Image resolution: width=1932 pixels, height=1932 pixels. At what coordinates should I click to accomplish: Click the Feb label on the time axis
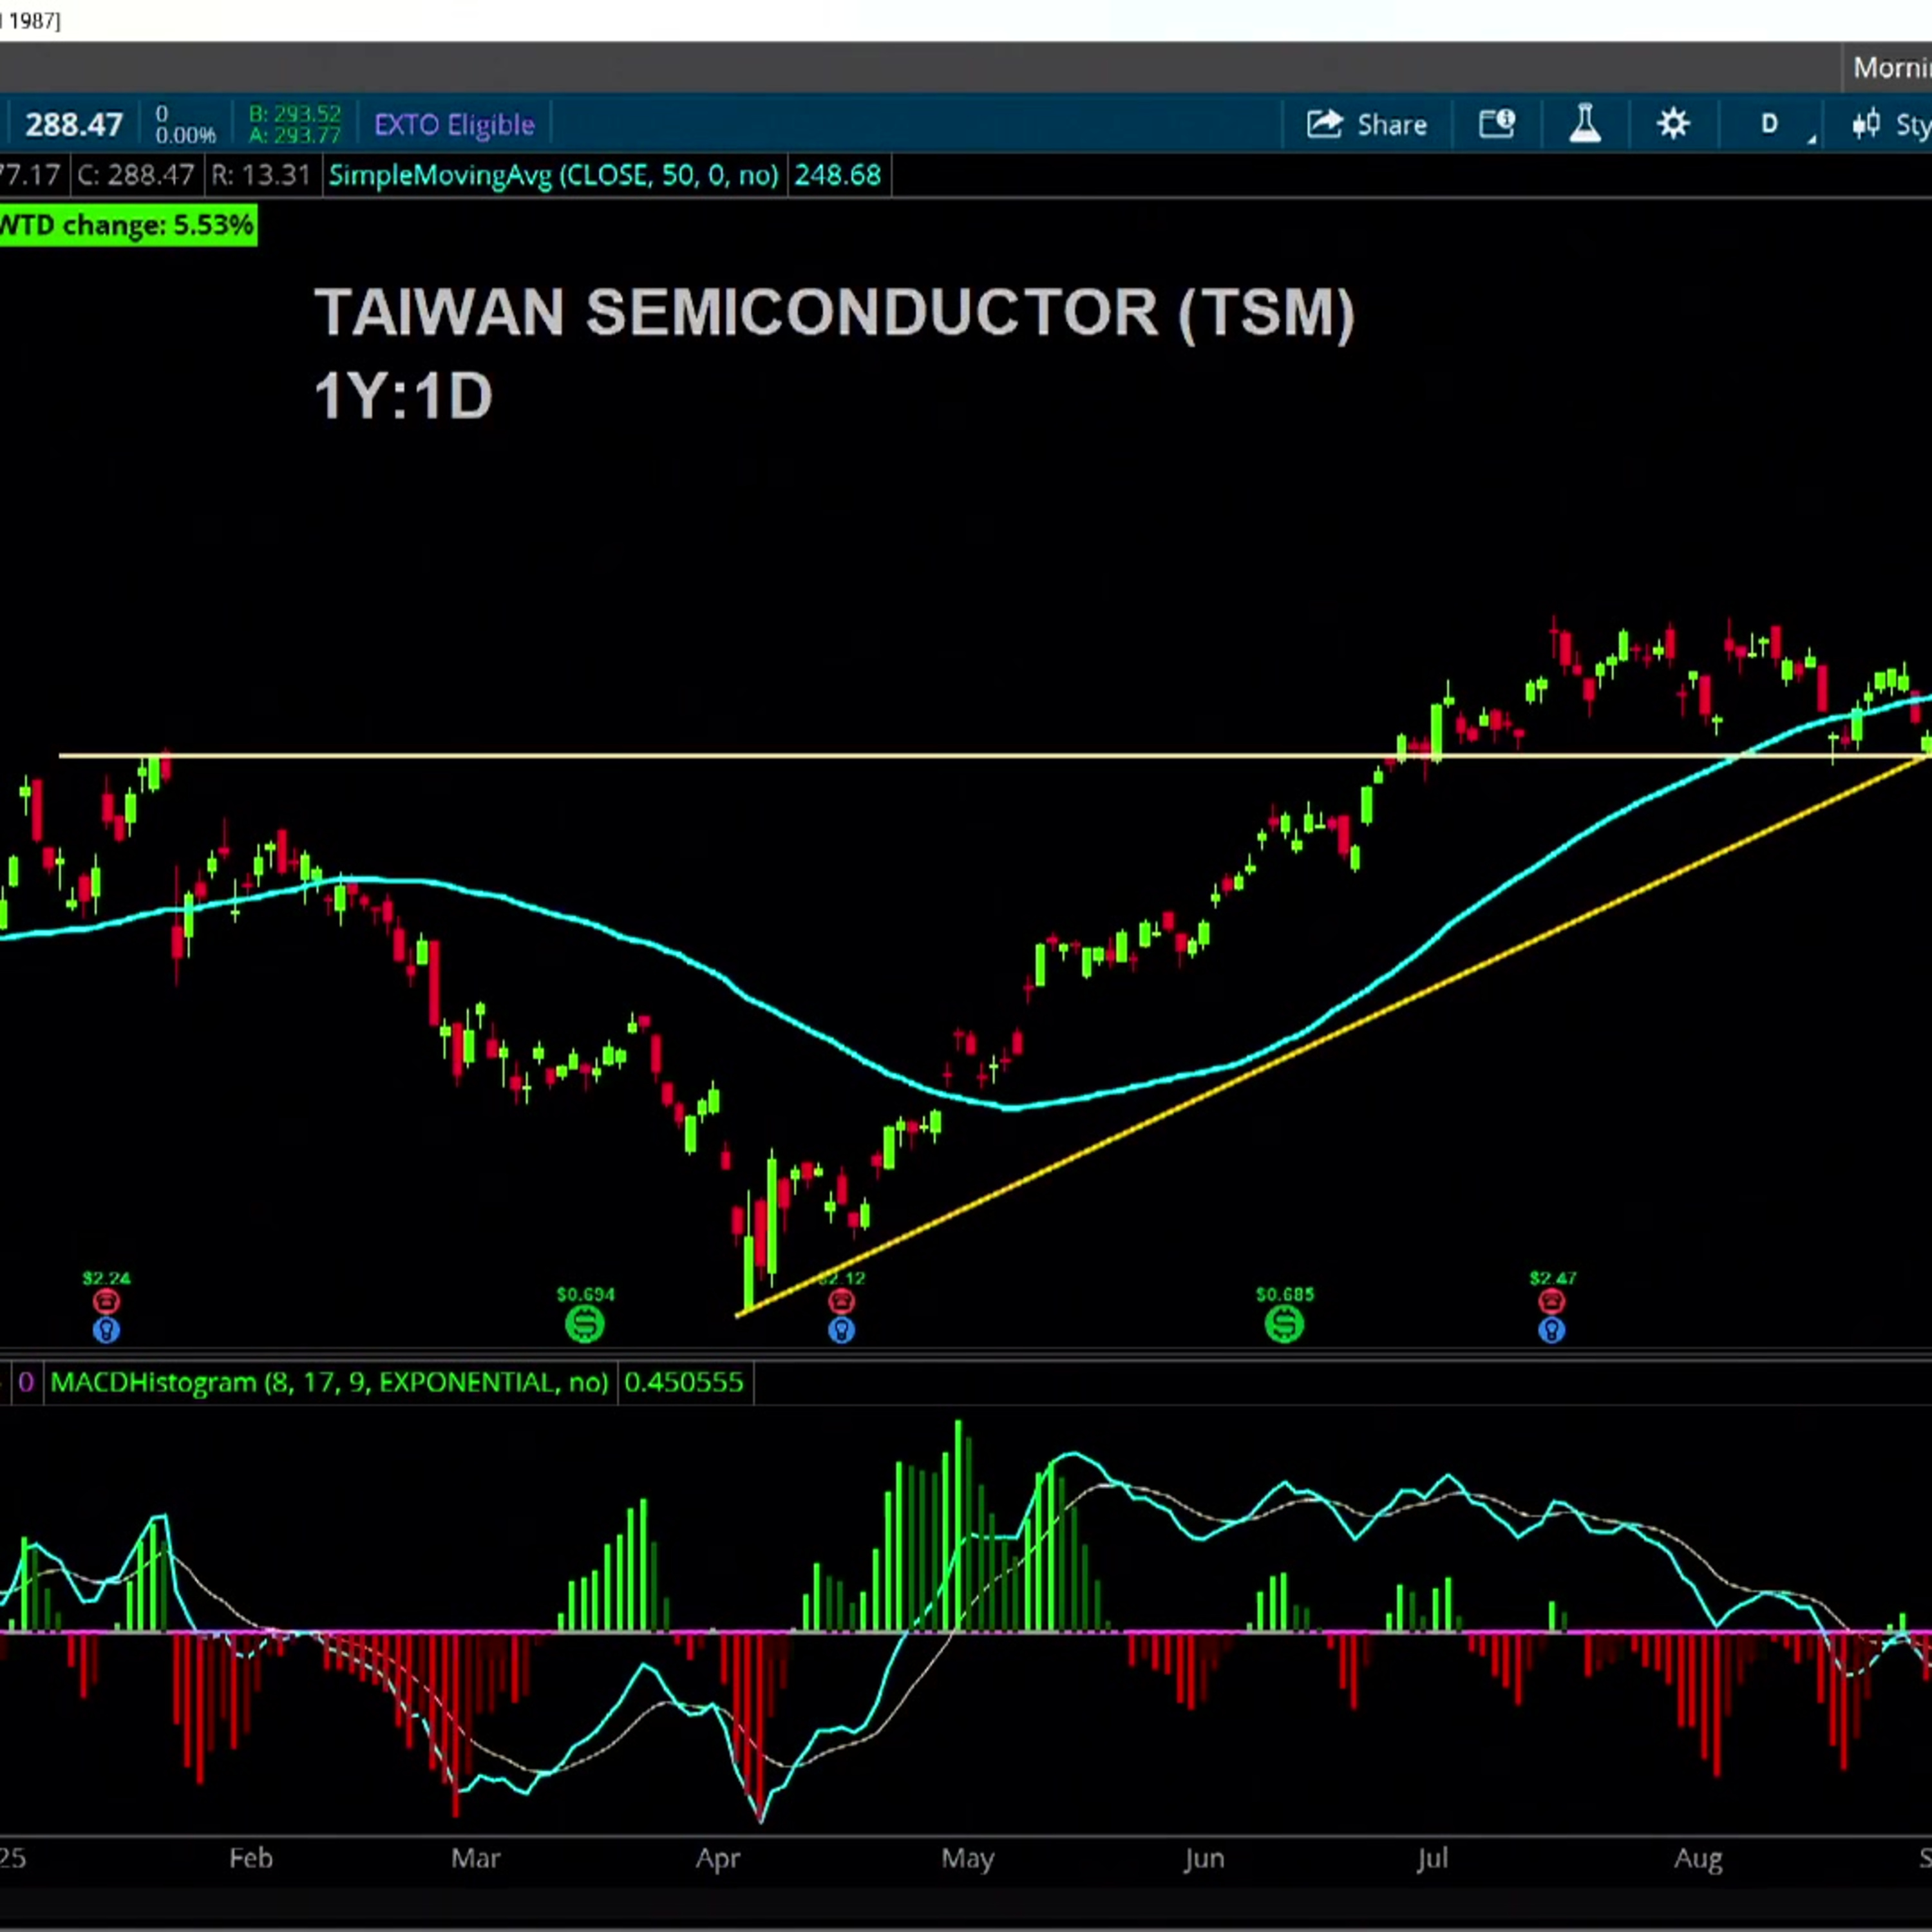tap(251, 1858)
